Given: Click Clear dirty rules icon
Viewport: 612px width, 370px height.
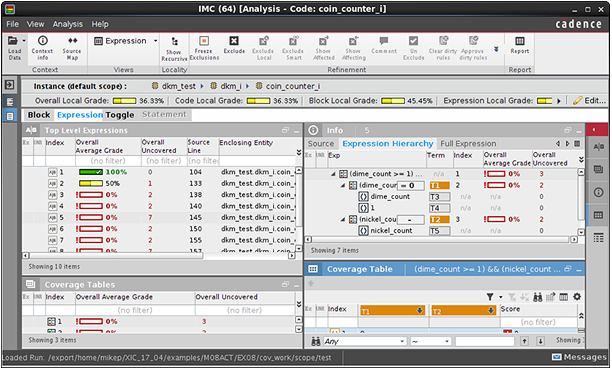Looking at the screenshot, I should tap(443, 41).
